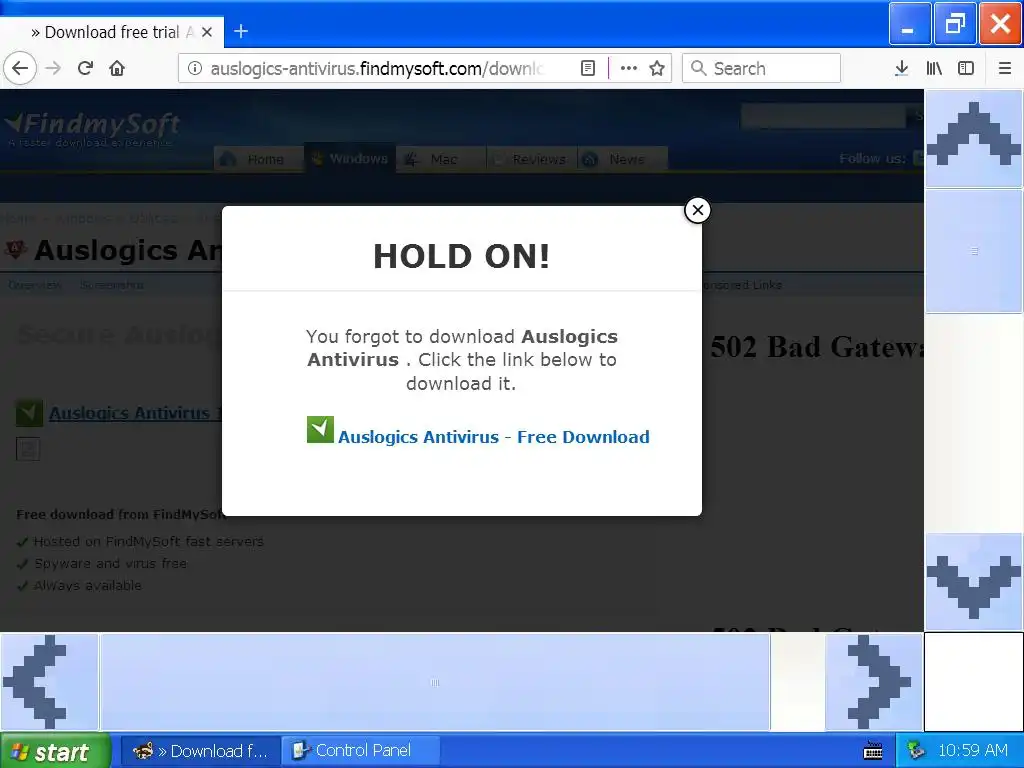Open the browser home page
The height and width of the screenshot is (768, 1024).
(x=117, y=68)
